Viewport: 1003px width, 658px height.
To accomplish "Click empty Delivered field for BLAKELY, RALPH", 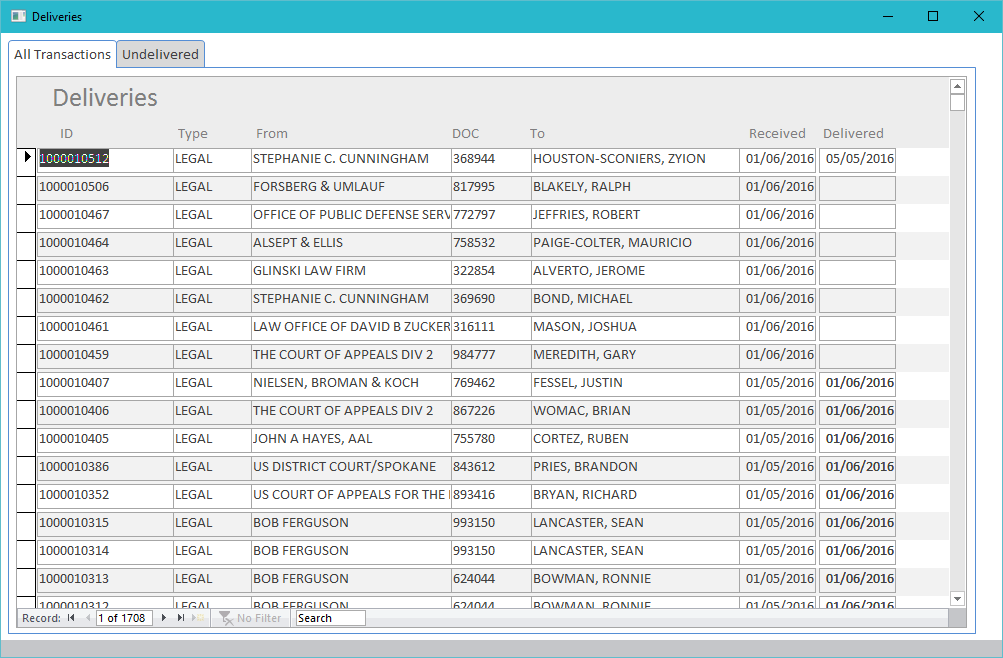I will pyautogui.click(x=857, y=187).
